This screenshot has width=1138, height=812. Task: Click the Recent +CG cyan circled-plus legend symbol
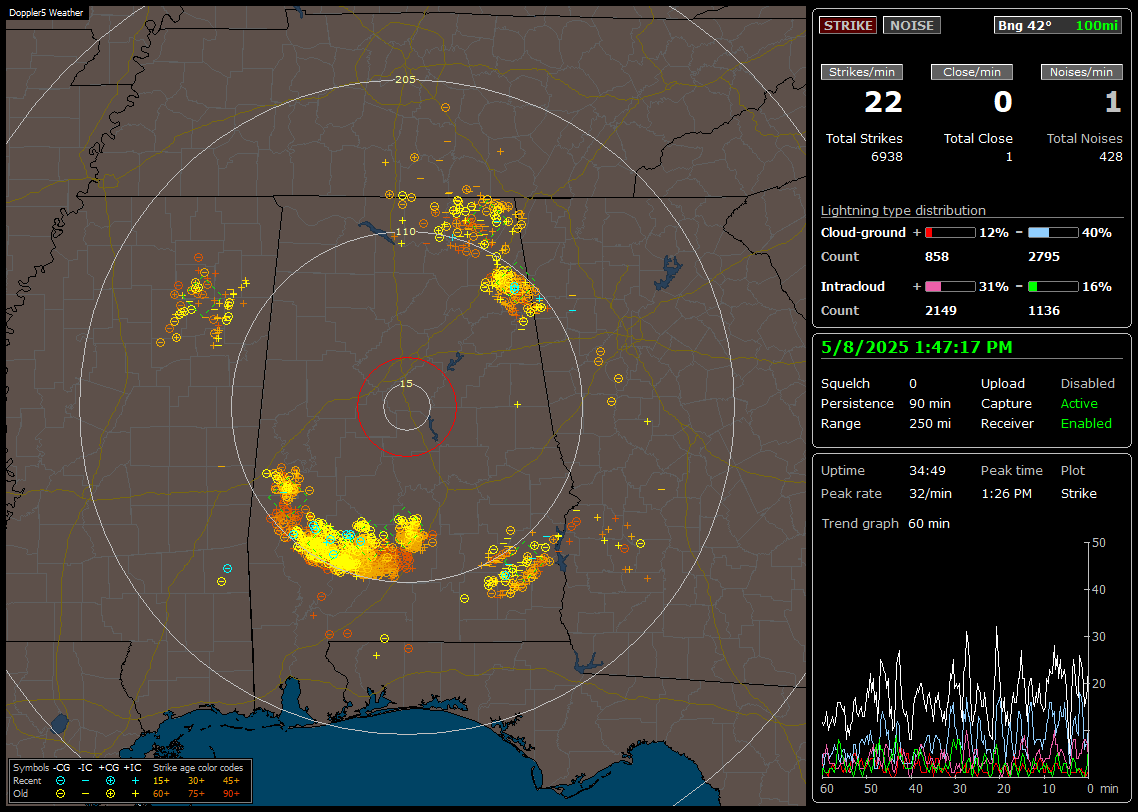click(110, 781)
